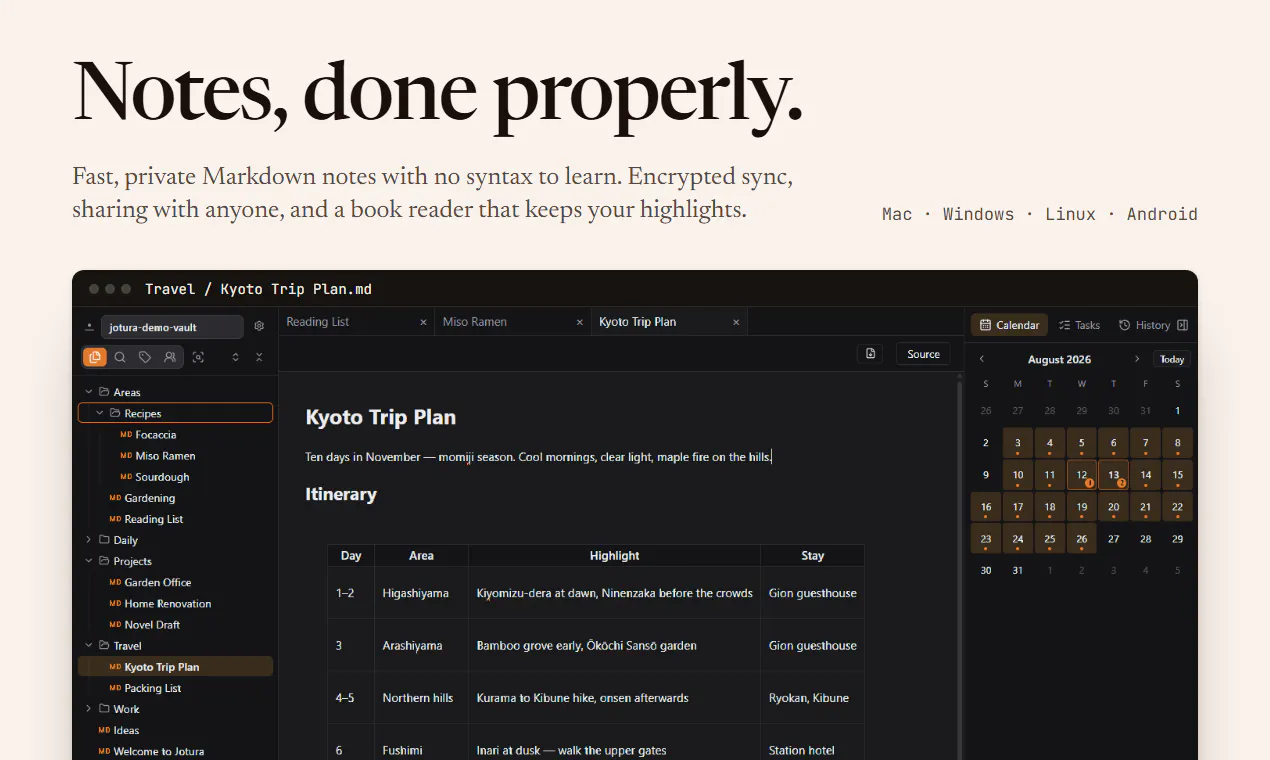Switch to the Reading List editor tab
The image size is (1270, 760).
click(356, 322)
